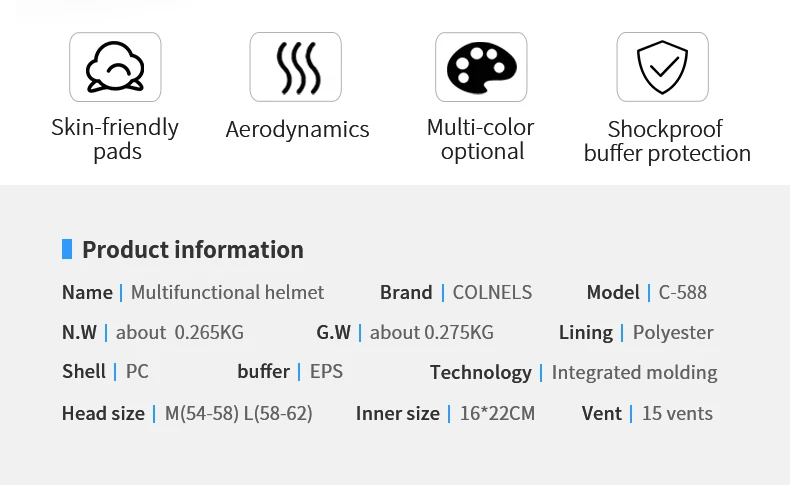Click the G.W about 0.275KG value
The width and height of the screenshot is (790, 488).
coord(432,333)
